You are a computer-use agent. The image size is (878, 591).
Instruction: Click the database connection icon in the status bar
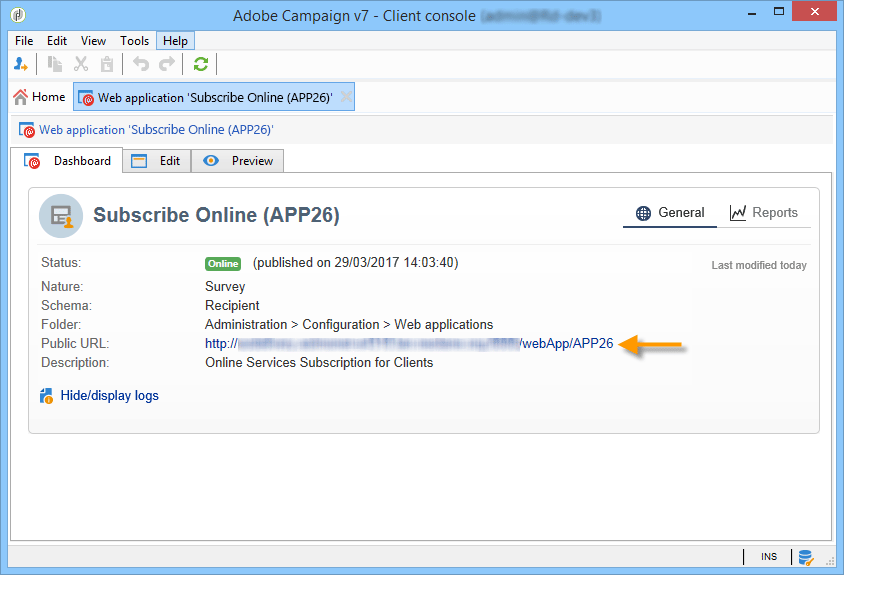(805, 556)
